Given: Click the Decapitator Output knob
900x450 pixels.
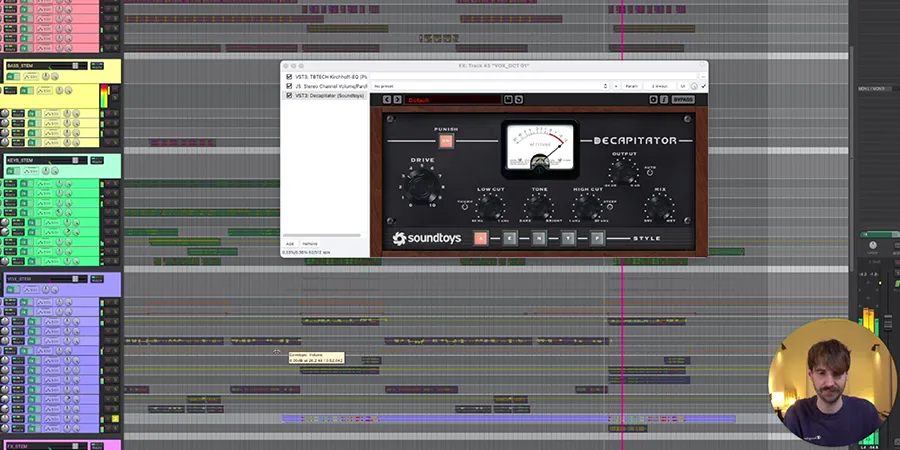Looking at the screenshot, I should [623, 170].
